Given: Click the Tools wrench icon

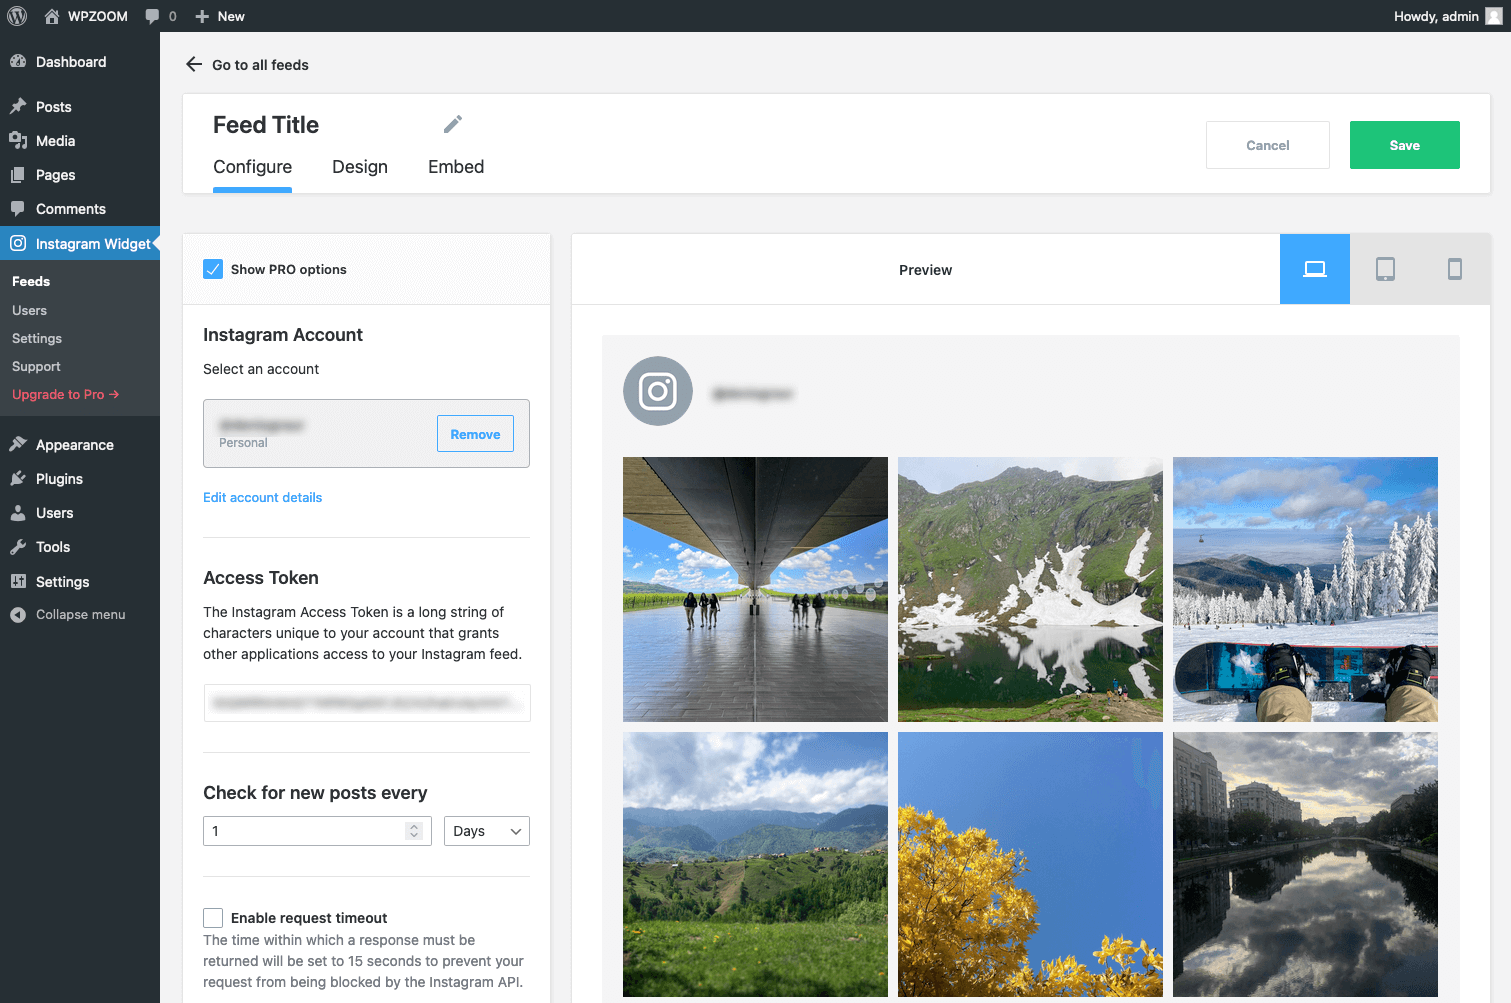Looking at the screenshot, I should coord(18,546).
